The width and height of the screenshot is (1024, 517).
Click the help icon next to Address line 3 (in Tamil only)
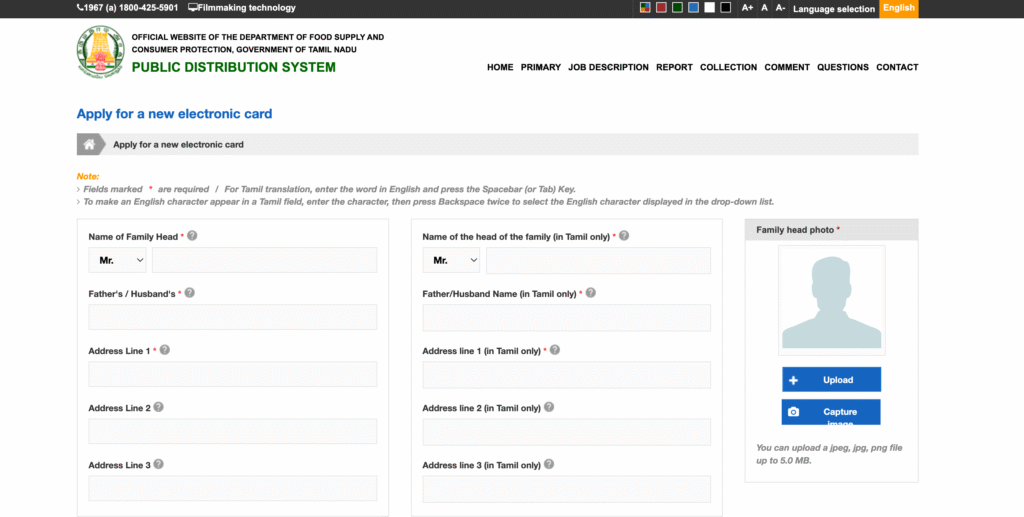tap(548, 464)
